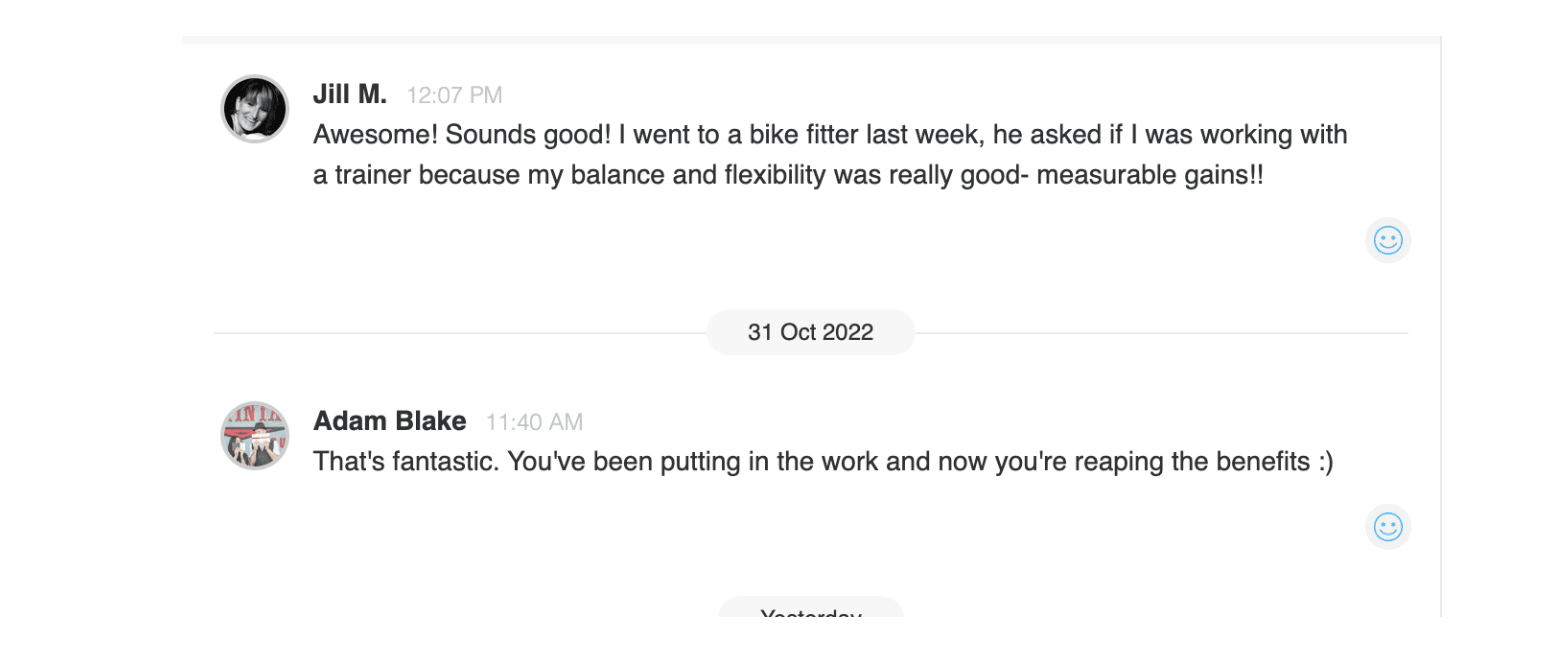Click divider line right of 31 Oct 2022
Viewport: 1554px width, 652px height.
tap(1161, 332)
